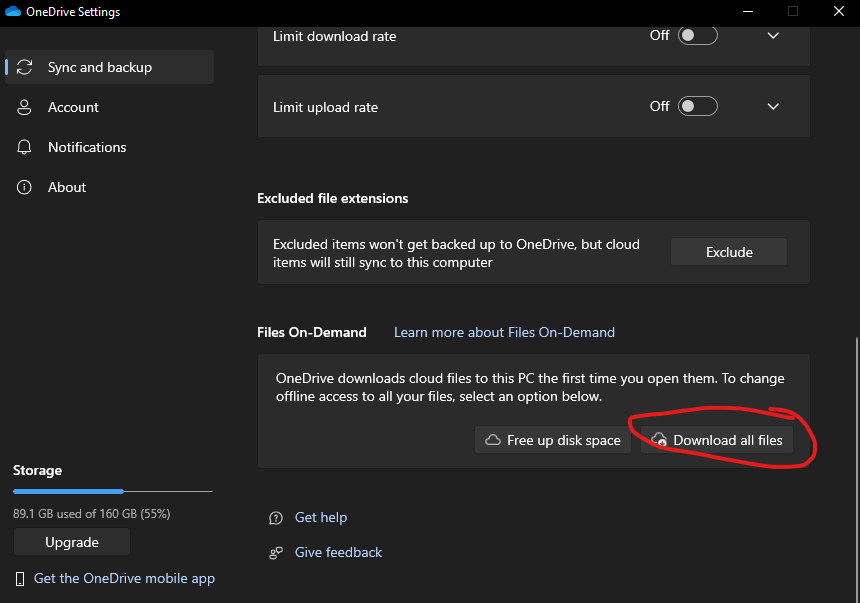860x603 pixels.
Task: Open the Sync and backup section
Action: [x=109, y=67]
